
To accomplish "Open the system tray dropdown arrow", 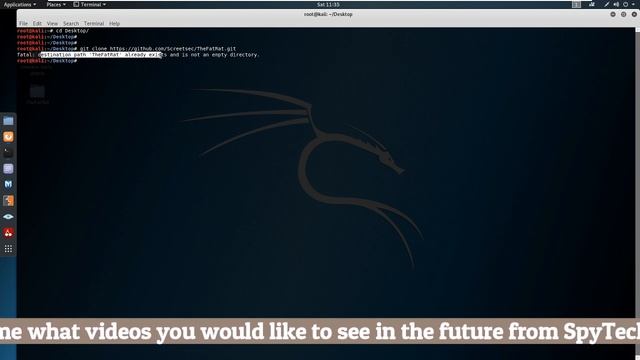I will [x=634, y=4].
